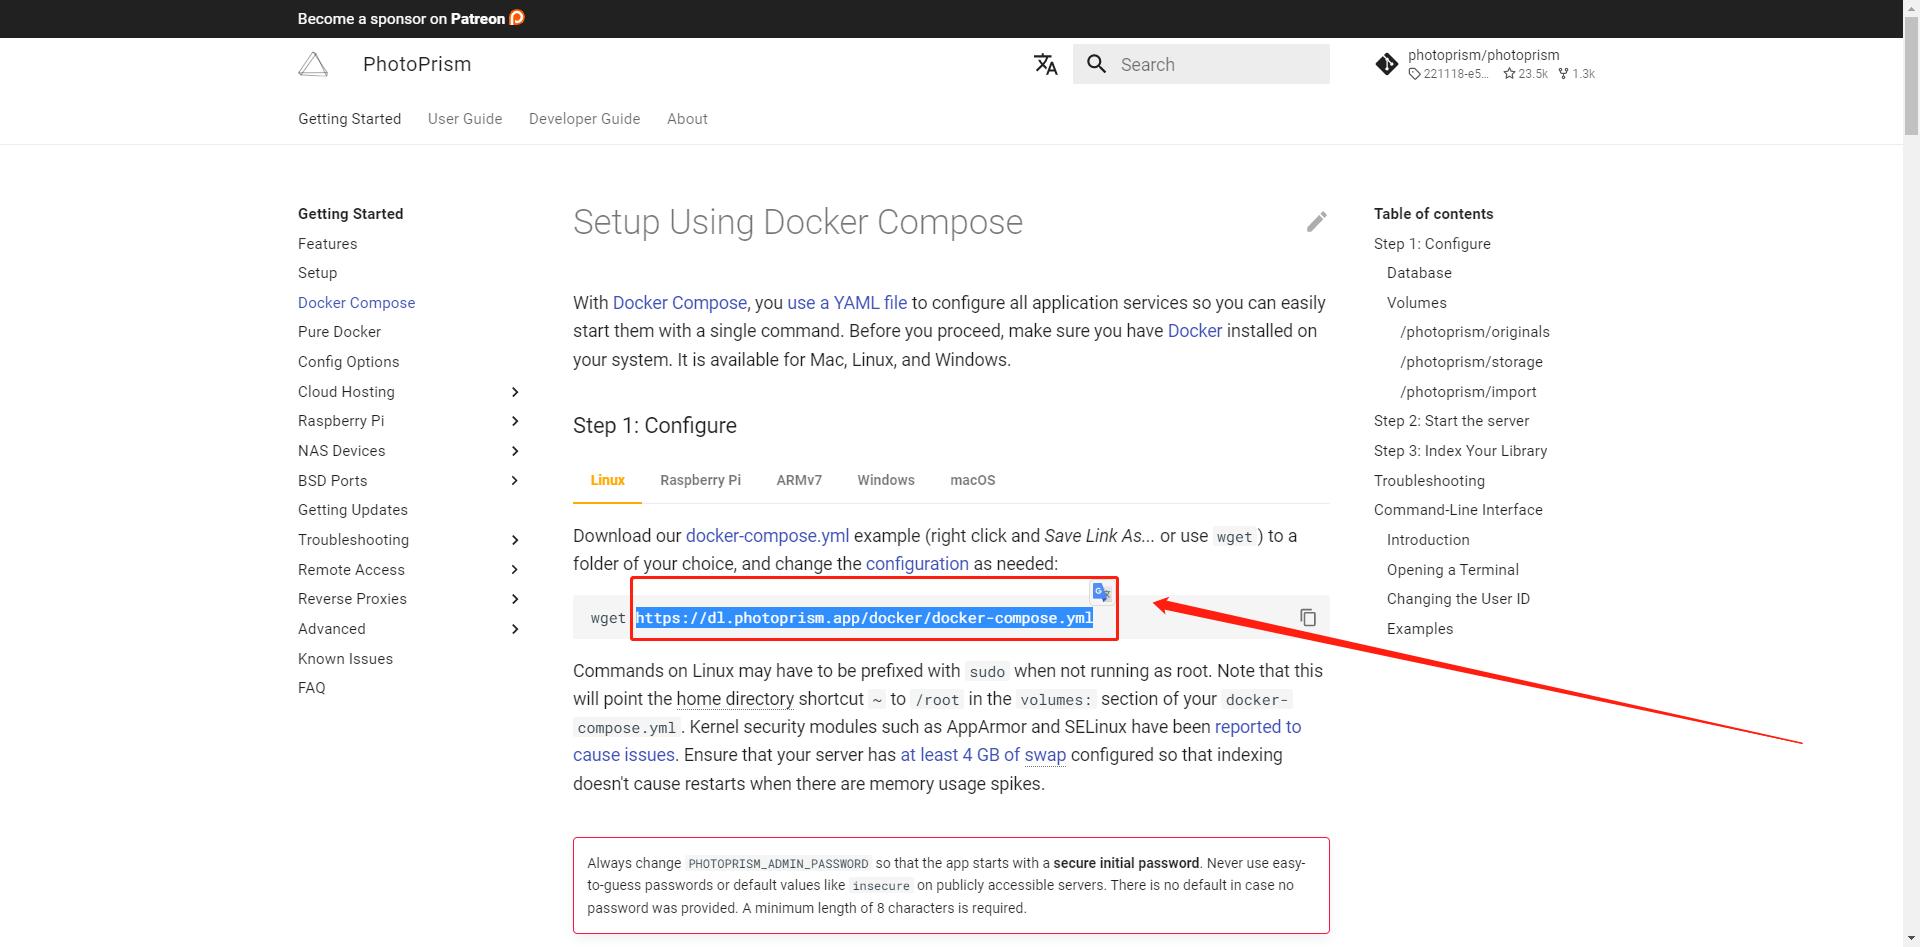
Task: Expand the NAS Devices section
Action: 515,451
